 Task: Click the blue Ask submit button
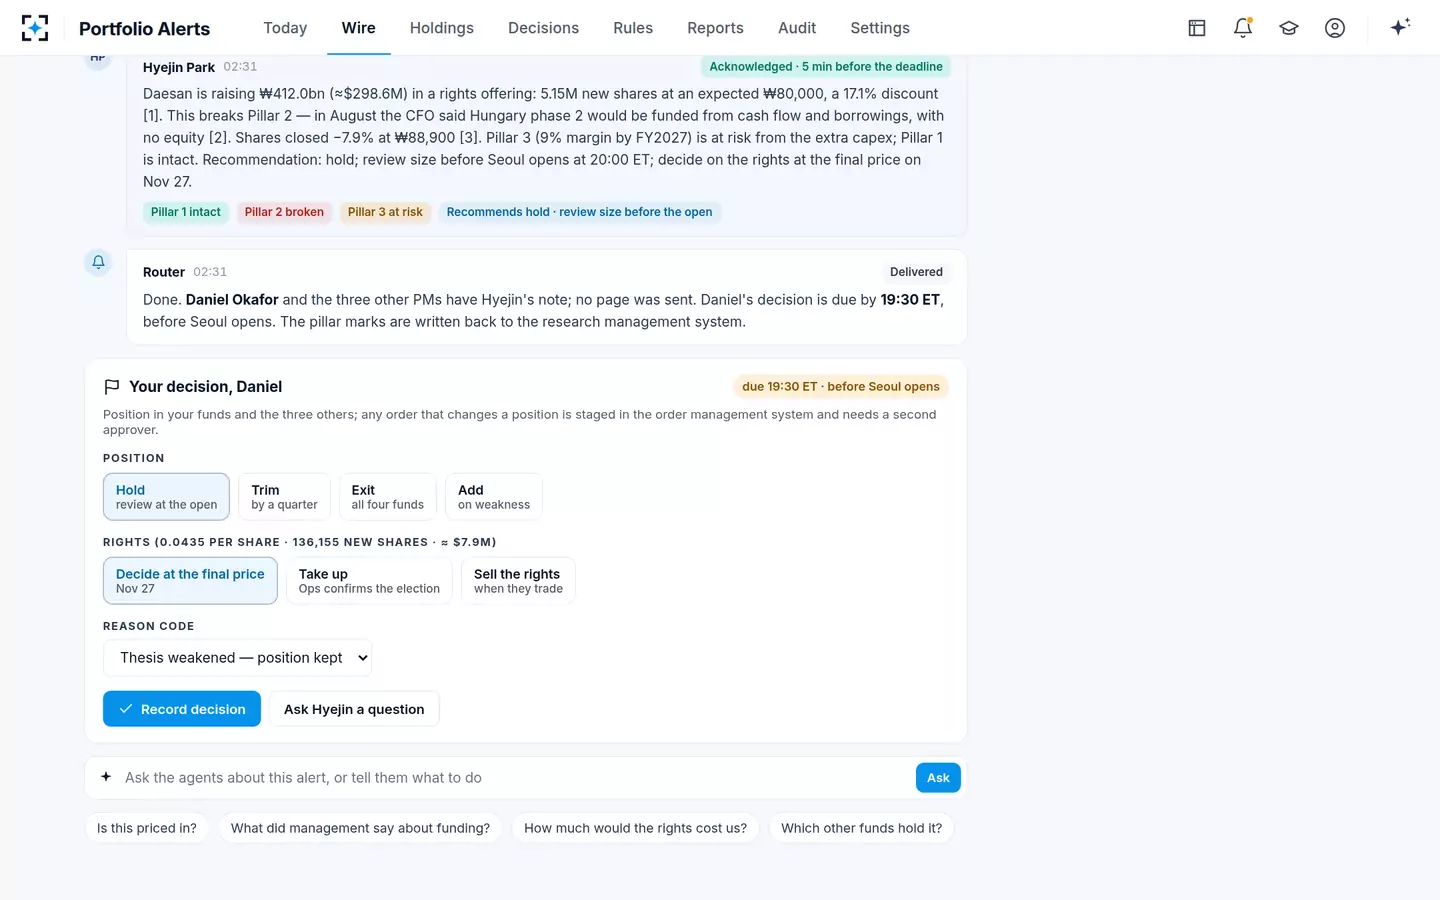(938, 778)
